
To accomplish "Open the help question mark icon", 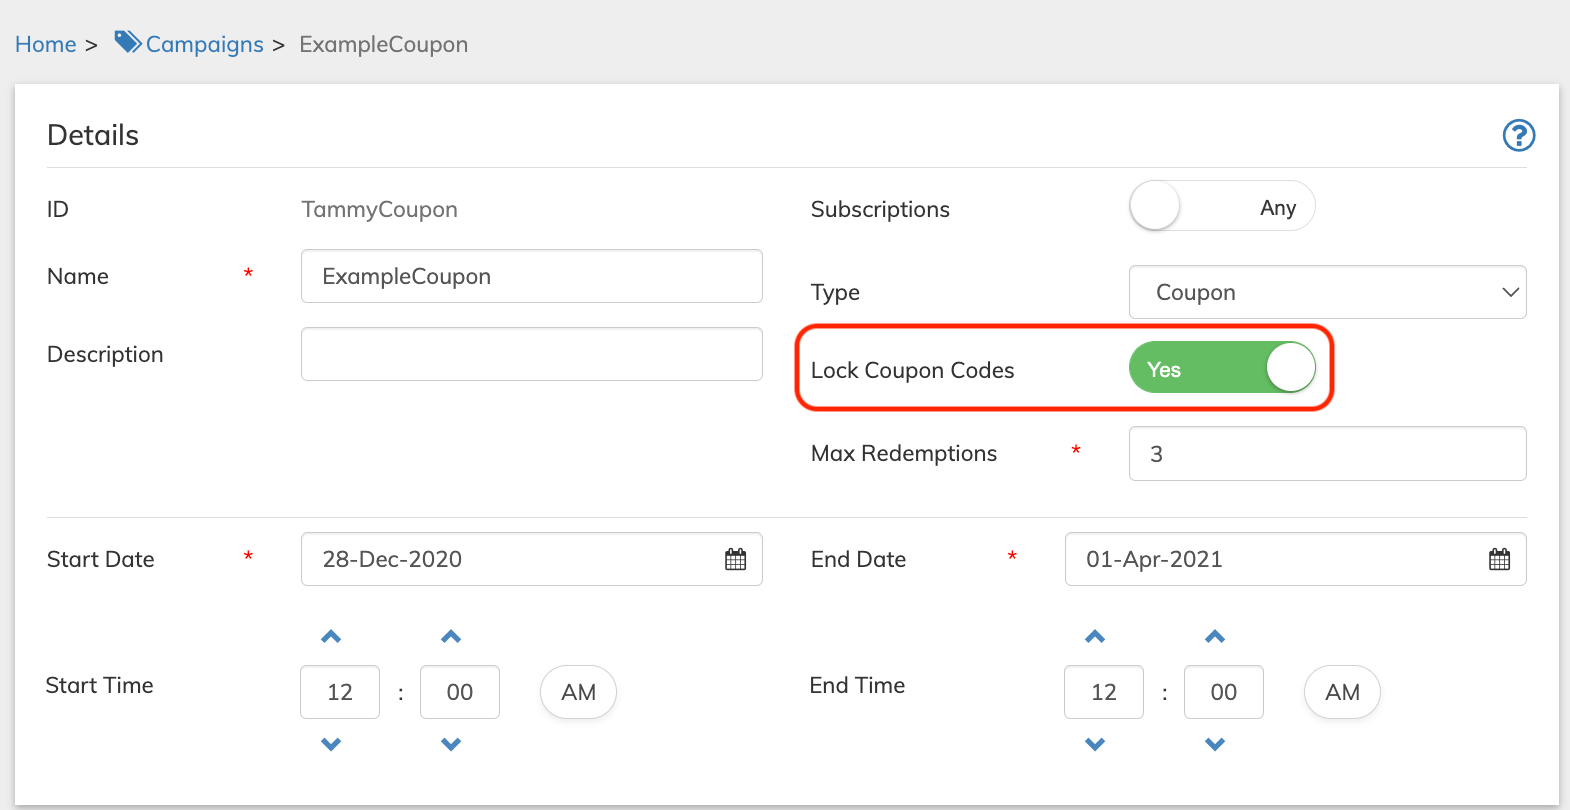I will click(x=1519, y=135).
